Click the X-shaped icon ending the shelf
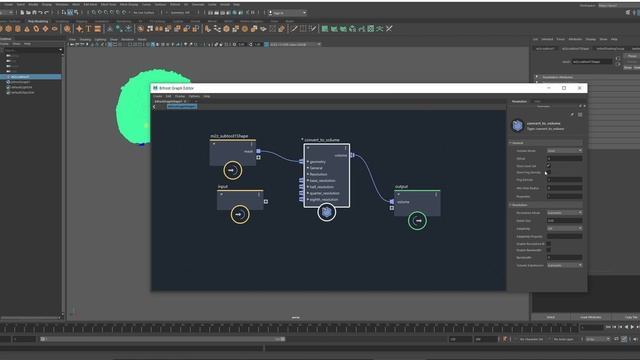 (x=389, y=29)
